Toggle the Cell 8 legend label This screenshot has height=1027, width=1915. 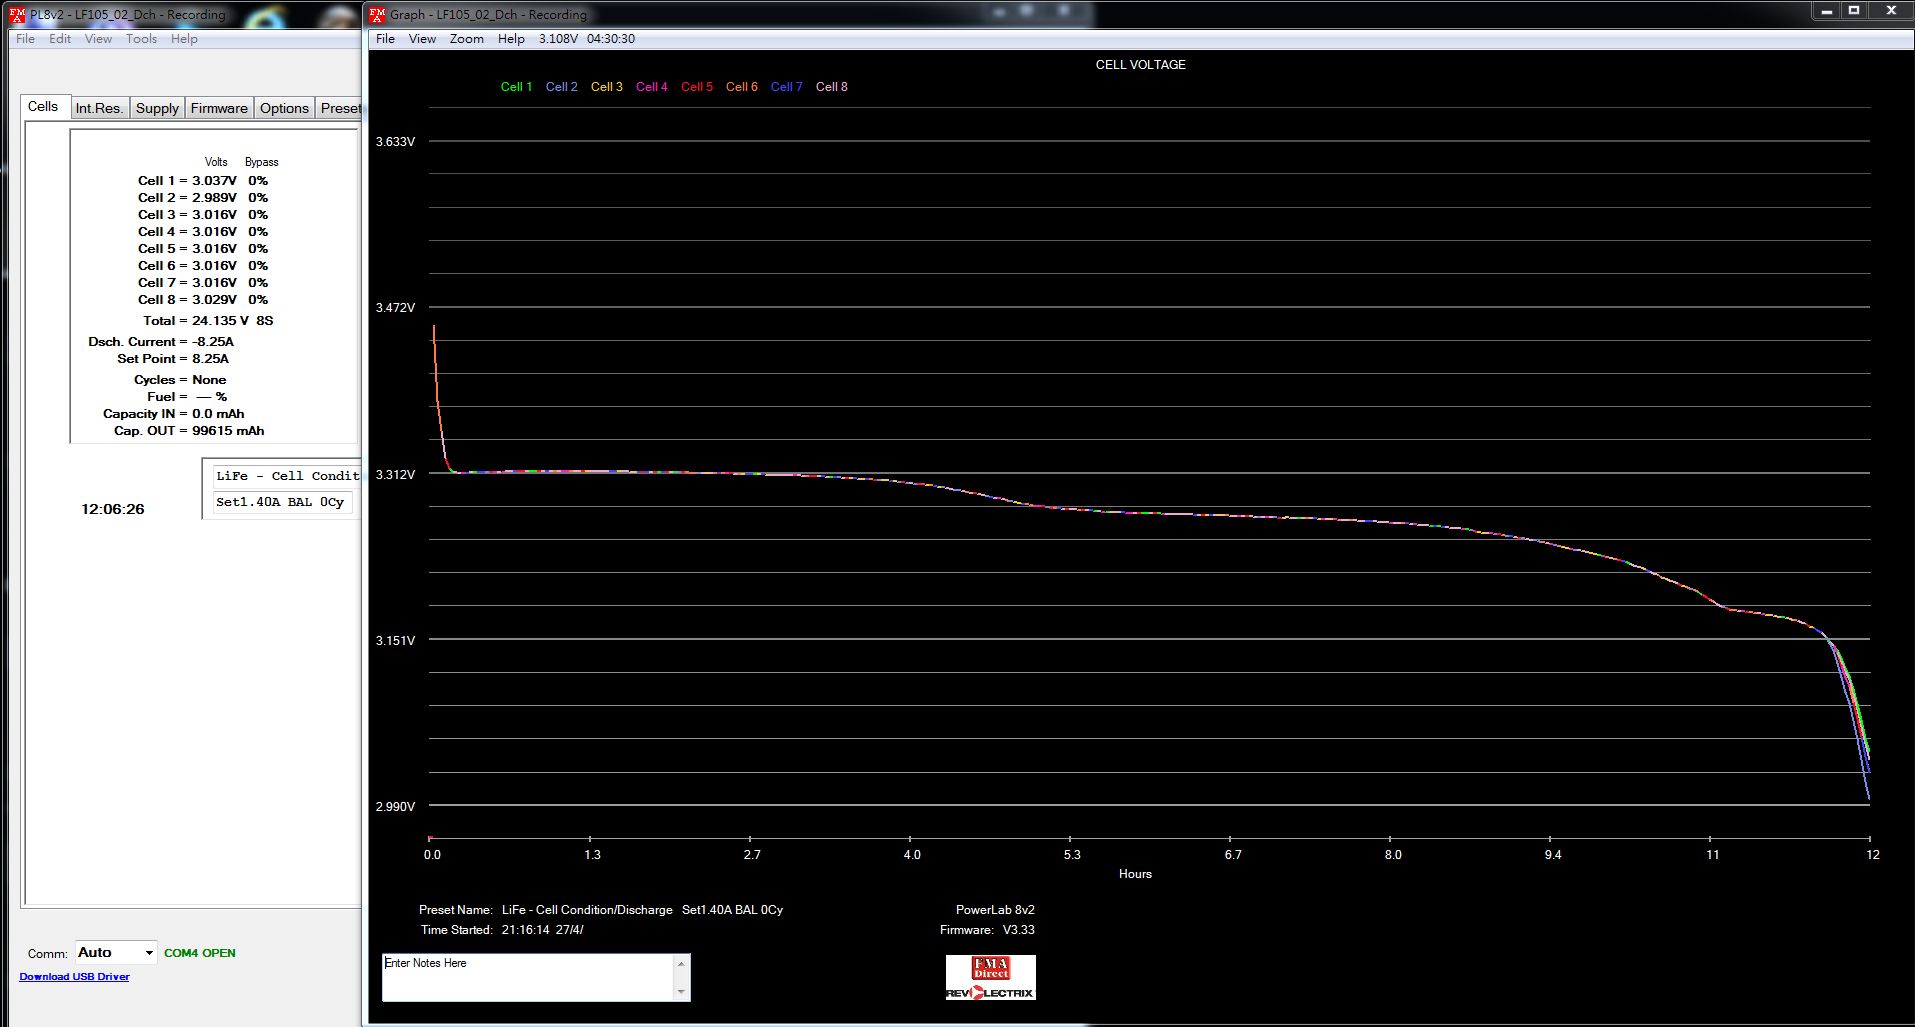click(831, 87)
